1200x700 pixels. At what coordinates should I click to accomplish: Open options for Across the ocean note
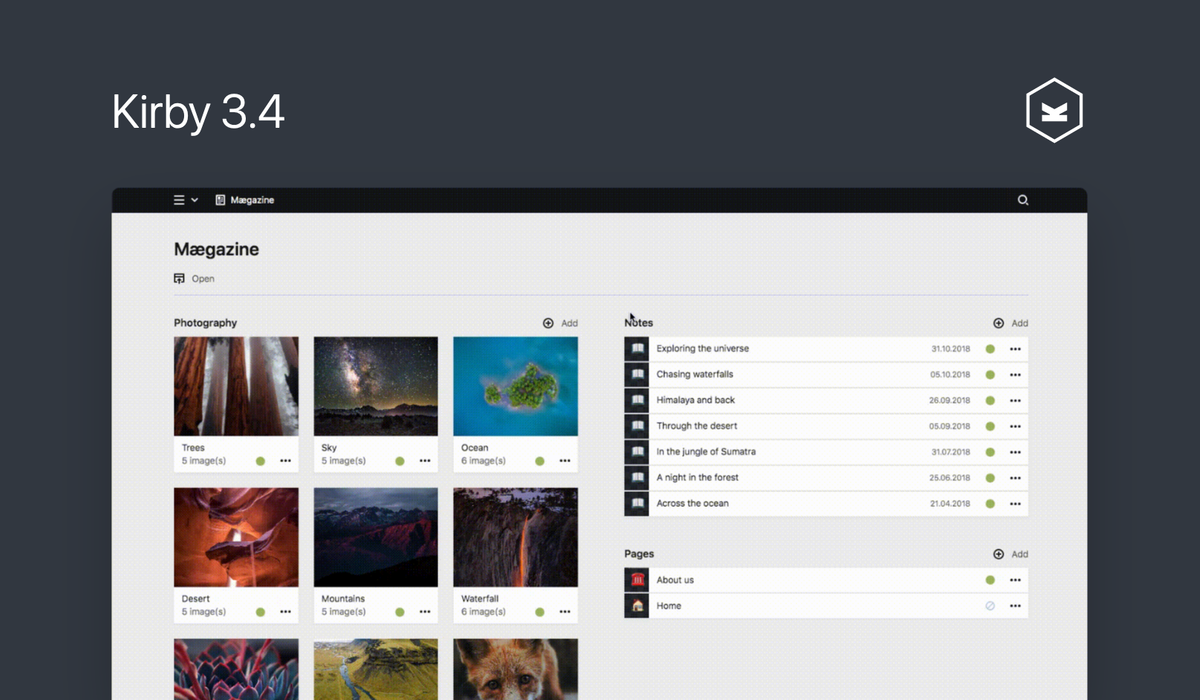[1015, 504]
